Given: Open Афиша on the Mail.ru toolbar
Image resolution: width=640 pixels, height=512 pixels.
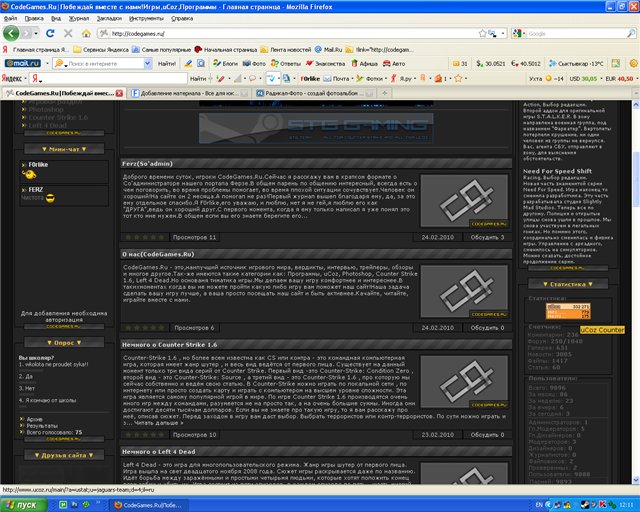Looking at the screenshot, I should pyautogui.click(x=364, y=64).
